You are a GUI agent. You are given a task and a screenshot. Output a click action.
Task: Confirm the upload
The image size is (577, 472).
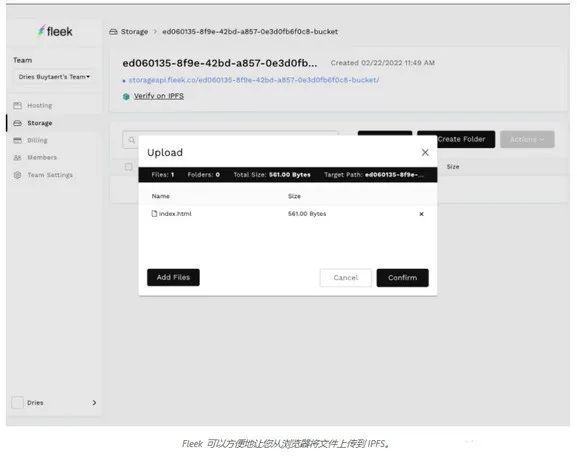pyautogui.click(x=403, y=278)
